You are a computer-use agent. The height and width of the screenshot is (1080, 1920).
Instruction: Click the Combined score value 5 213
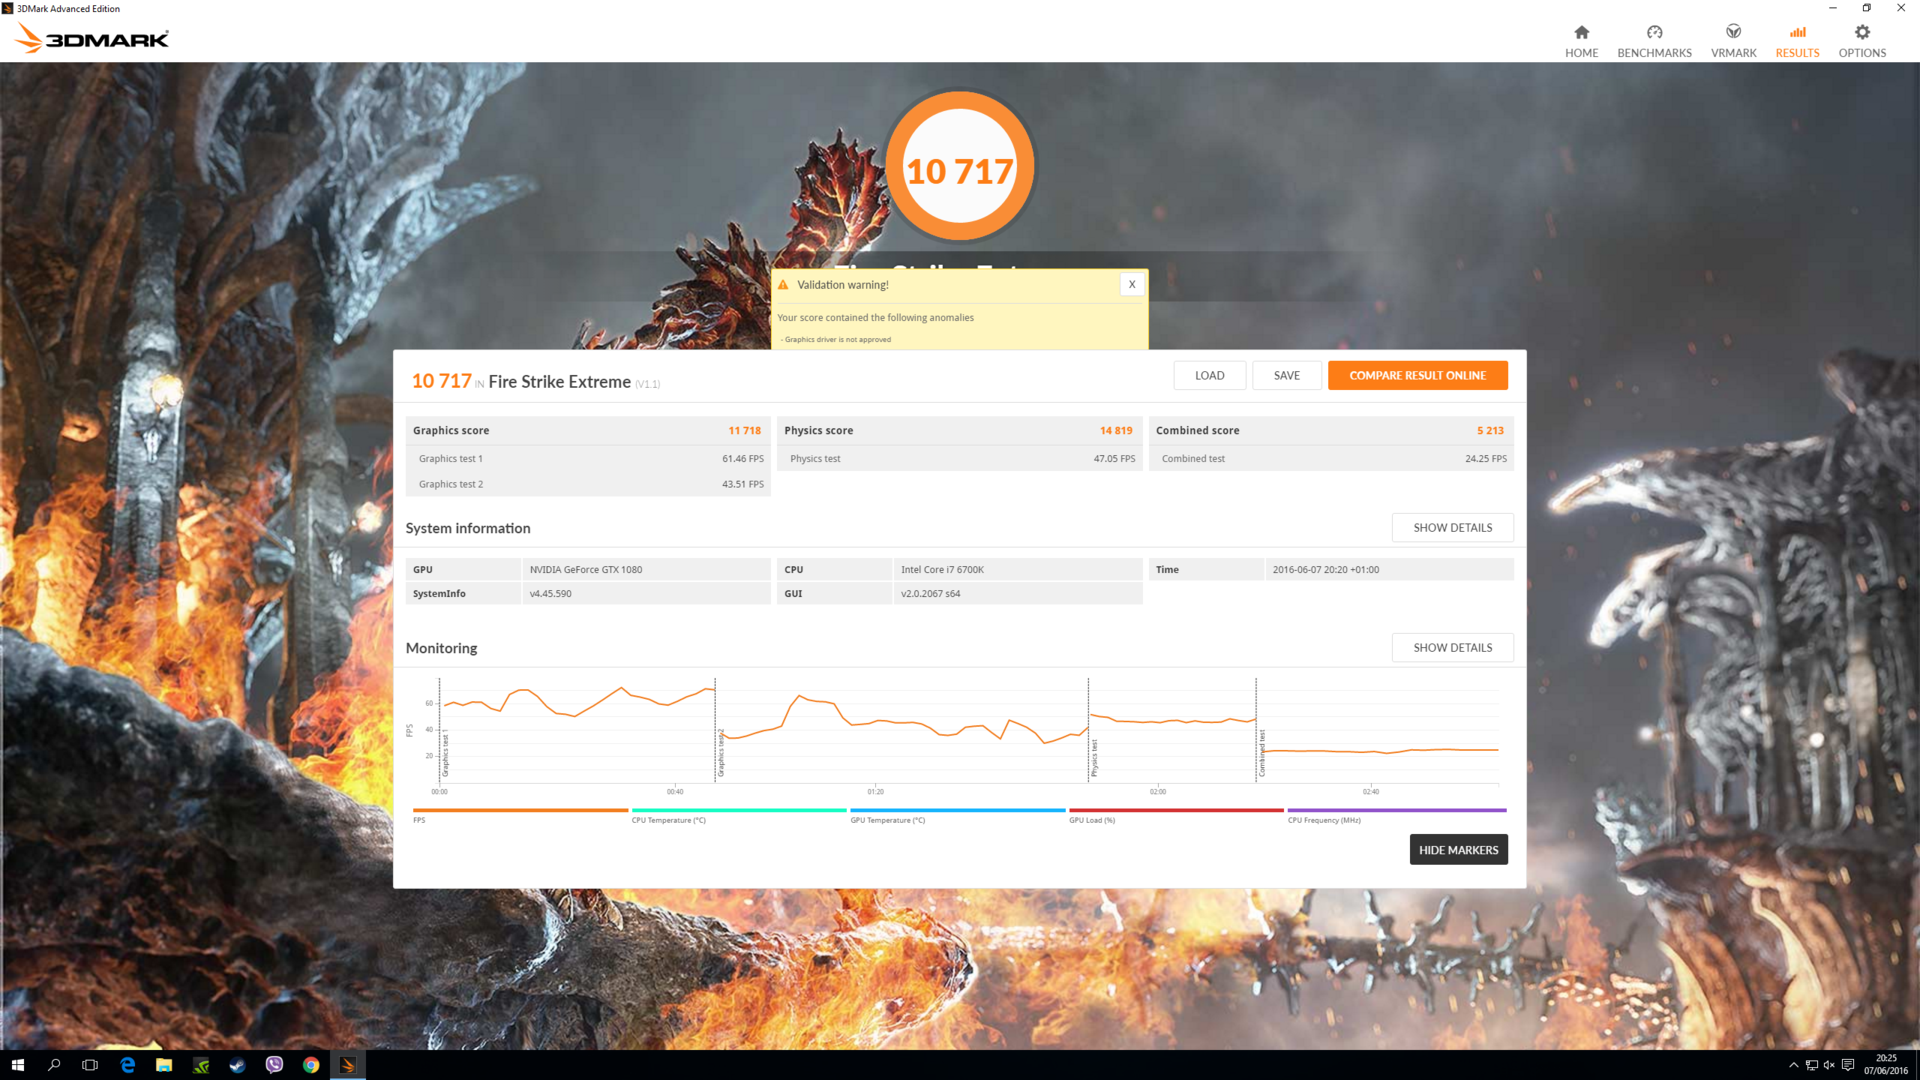[x=1490, y=430]
